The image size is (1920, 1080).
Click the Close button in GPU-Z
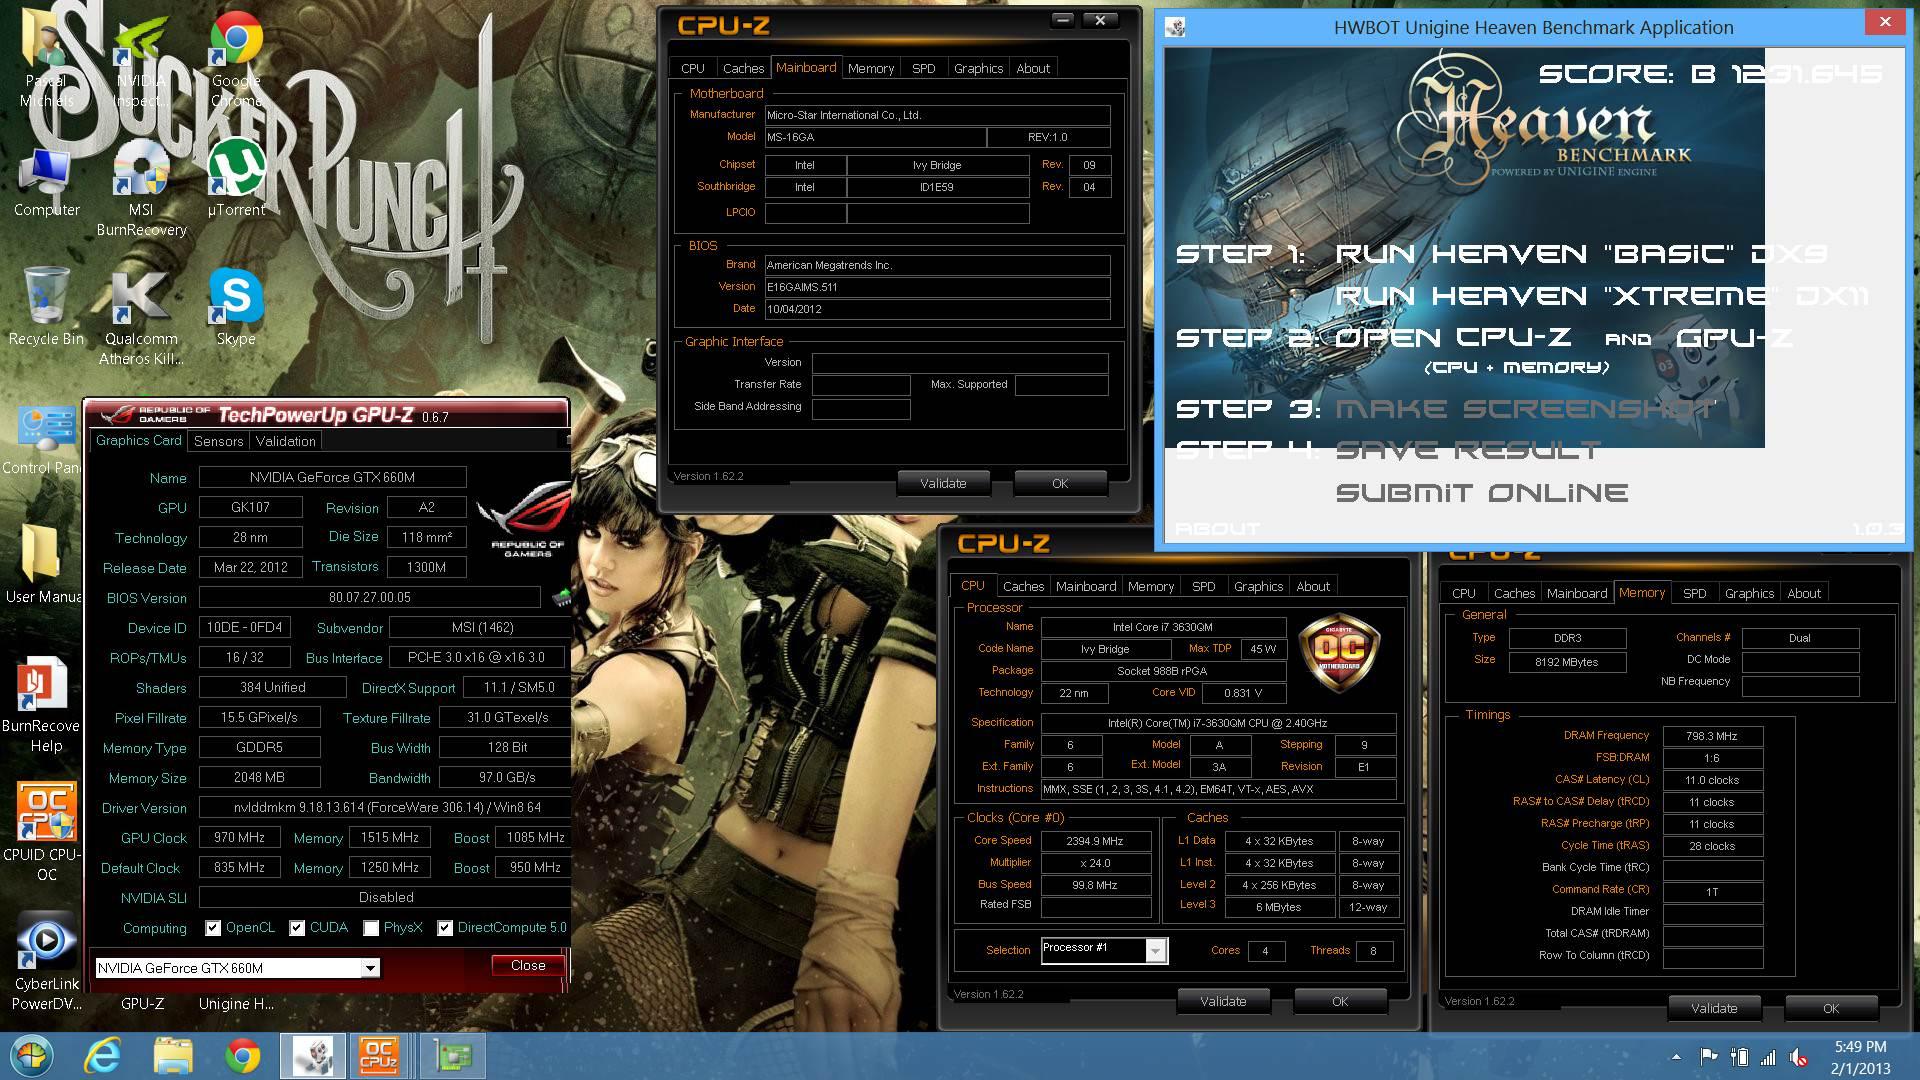click(x=528, y=965)
